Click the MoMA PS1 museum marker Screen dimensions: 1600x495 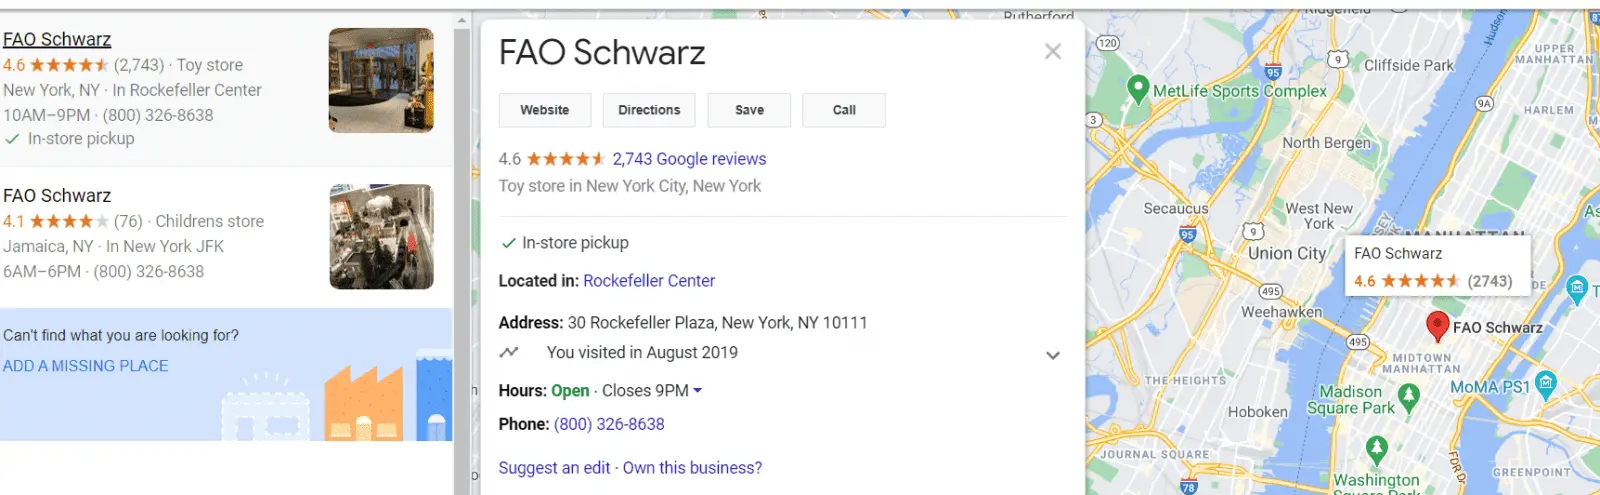(1546, 384)
